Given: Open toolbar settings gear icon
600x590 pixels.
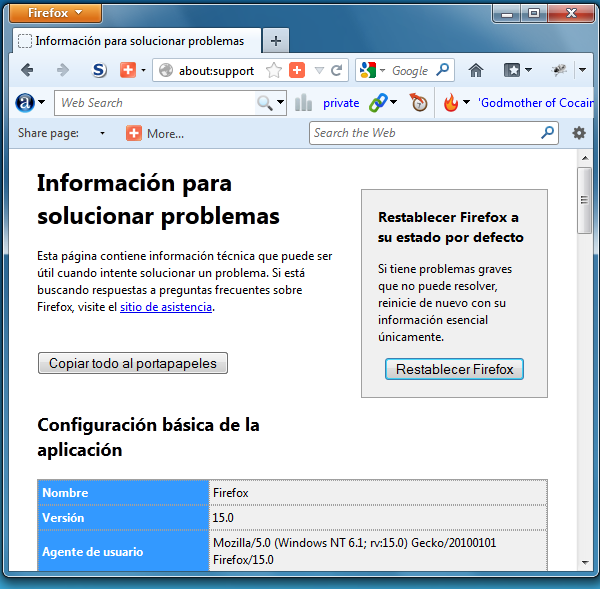Looking at the screenshot, I should (x=579, y=133).
